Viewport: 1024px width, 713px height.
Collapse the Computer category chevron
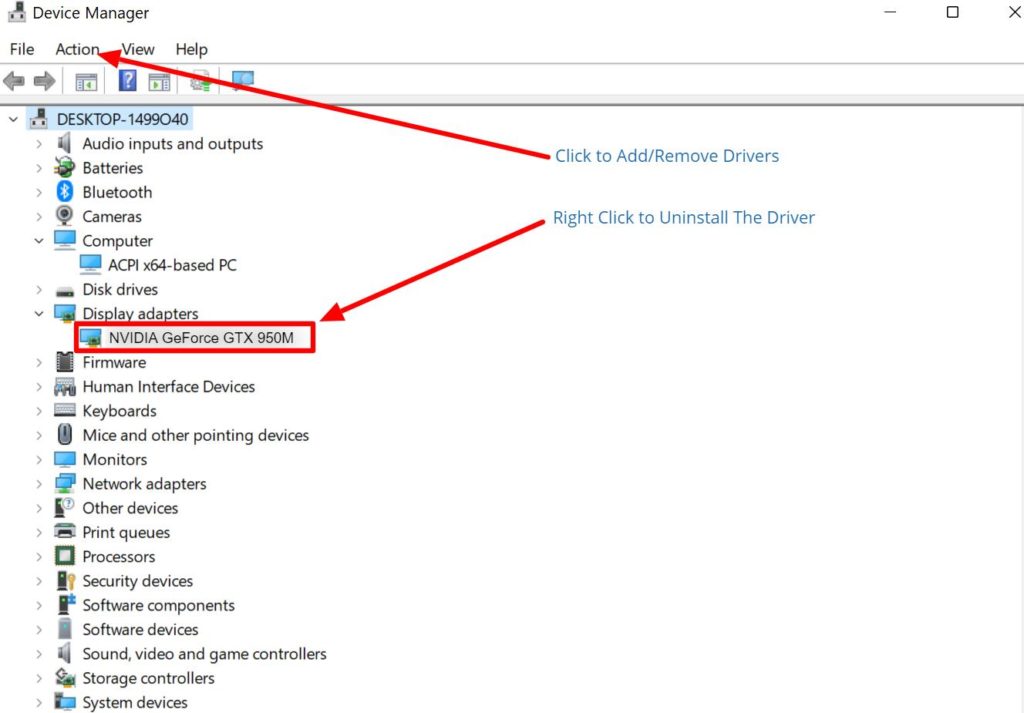pyautogui.click(x=39, y=241)
